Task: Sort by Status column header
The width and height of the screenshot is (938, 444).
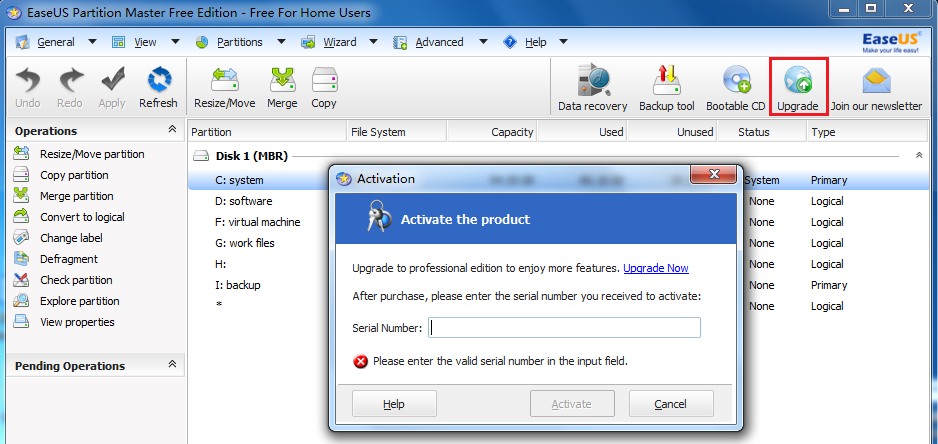Action: [762, 132]
